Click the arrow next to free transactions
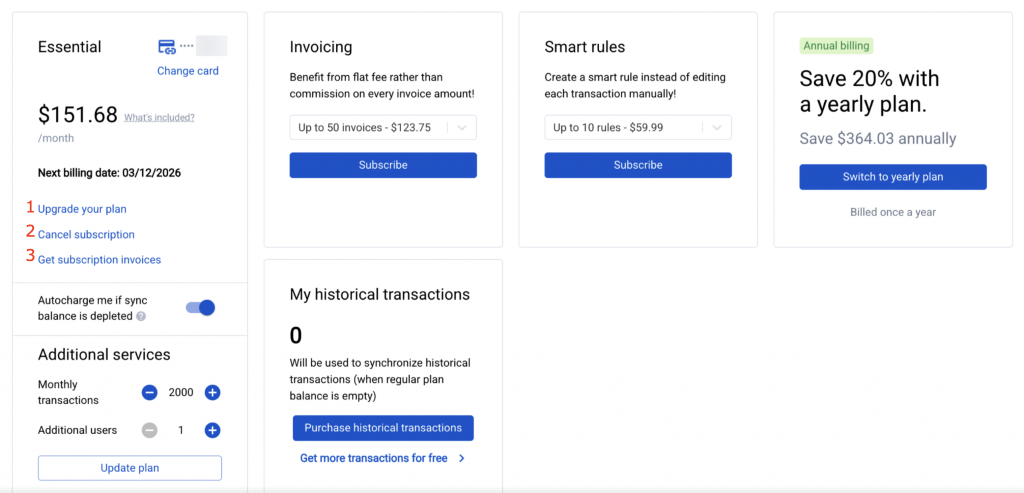Screen dimensions: 1024x493 [x=461, y=458]
